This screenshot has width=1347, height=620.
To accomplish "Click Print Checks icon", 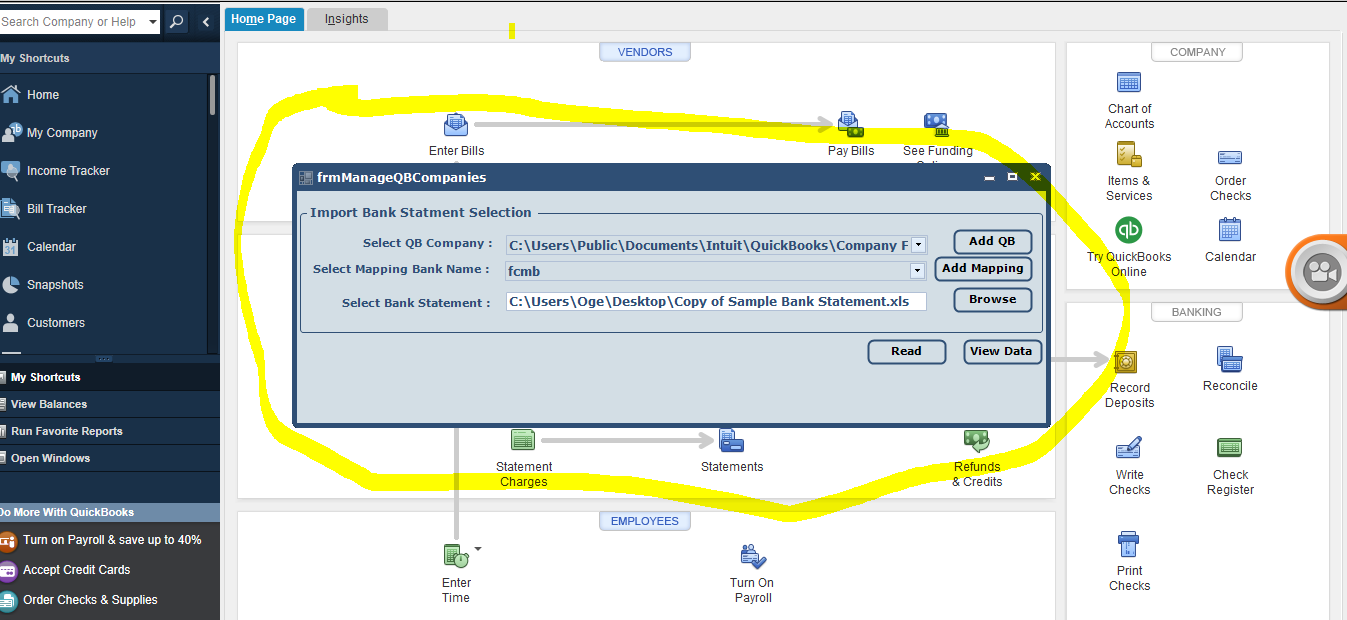I will tap(1129, 545).
